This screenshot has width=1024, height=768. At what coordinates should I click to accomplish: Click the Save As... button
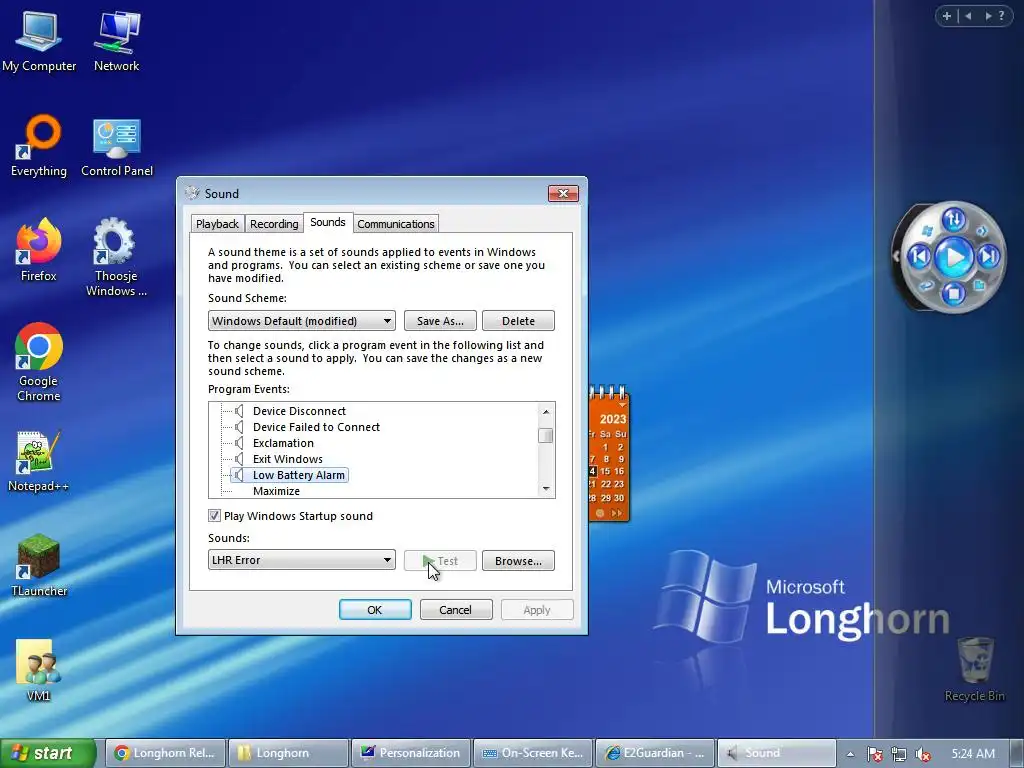point(440,321)
